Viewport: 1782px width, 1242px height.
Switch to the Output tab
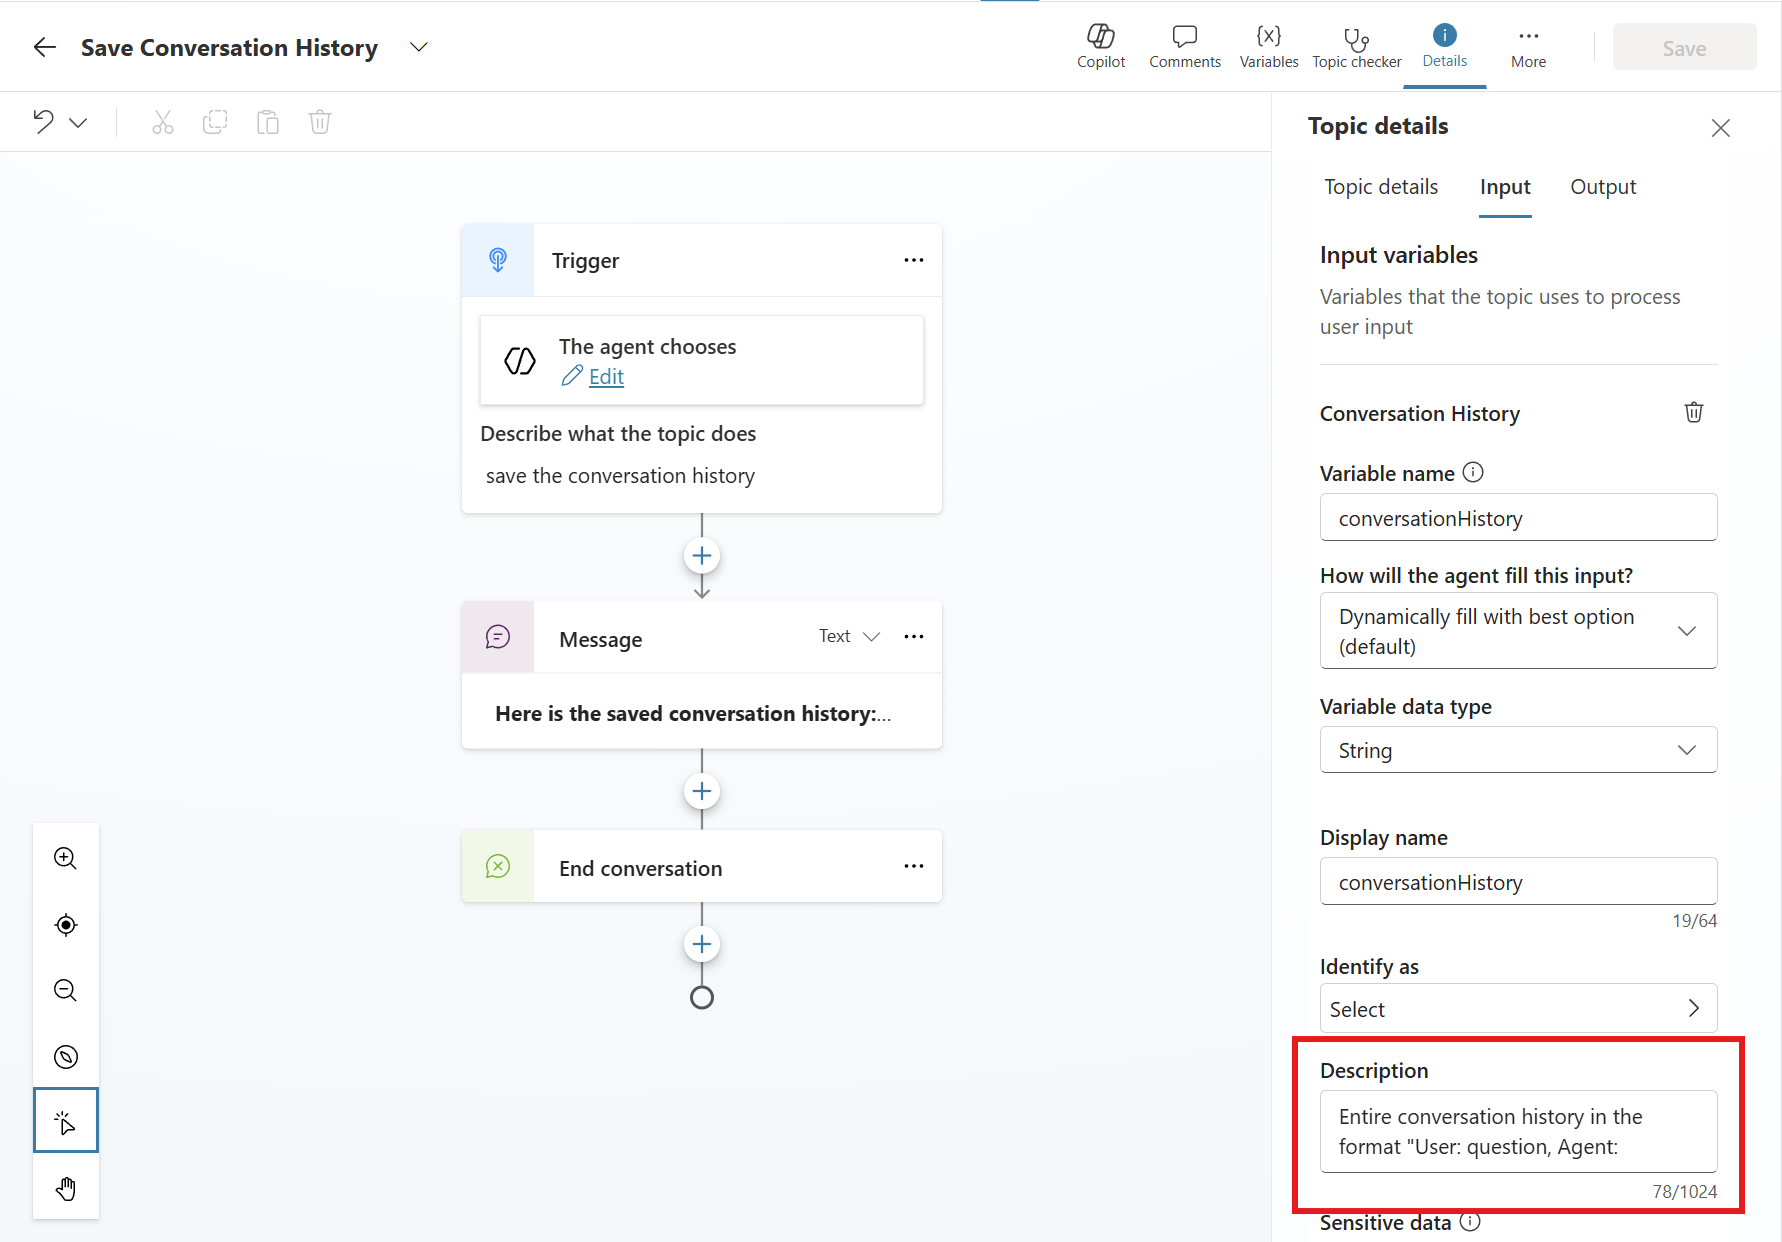click(x=1602, y=187)
